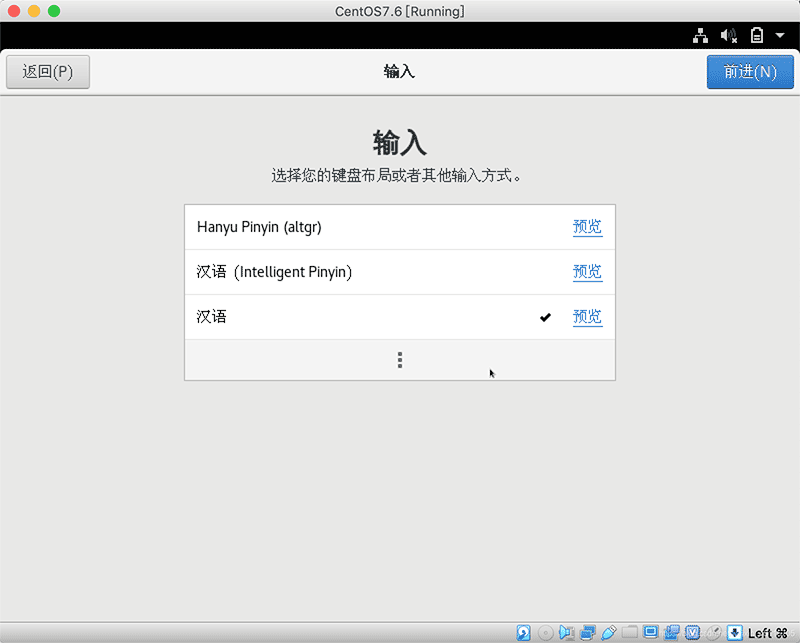Click the 前进(N) forward button
The height and width of the screenshot is (643, 800).
coord(750,72)
